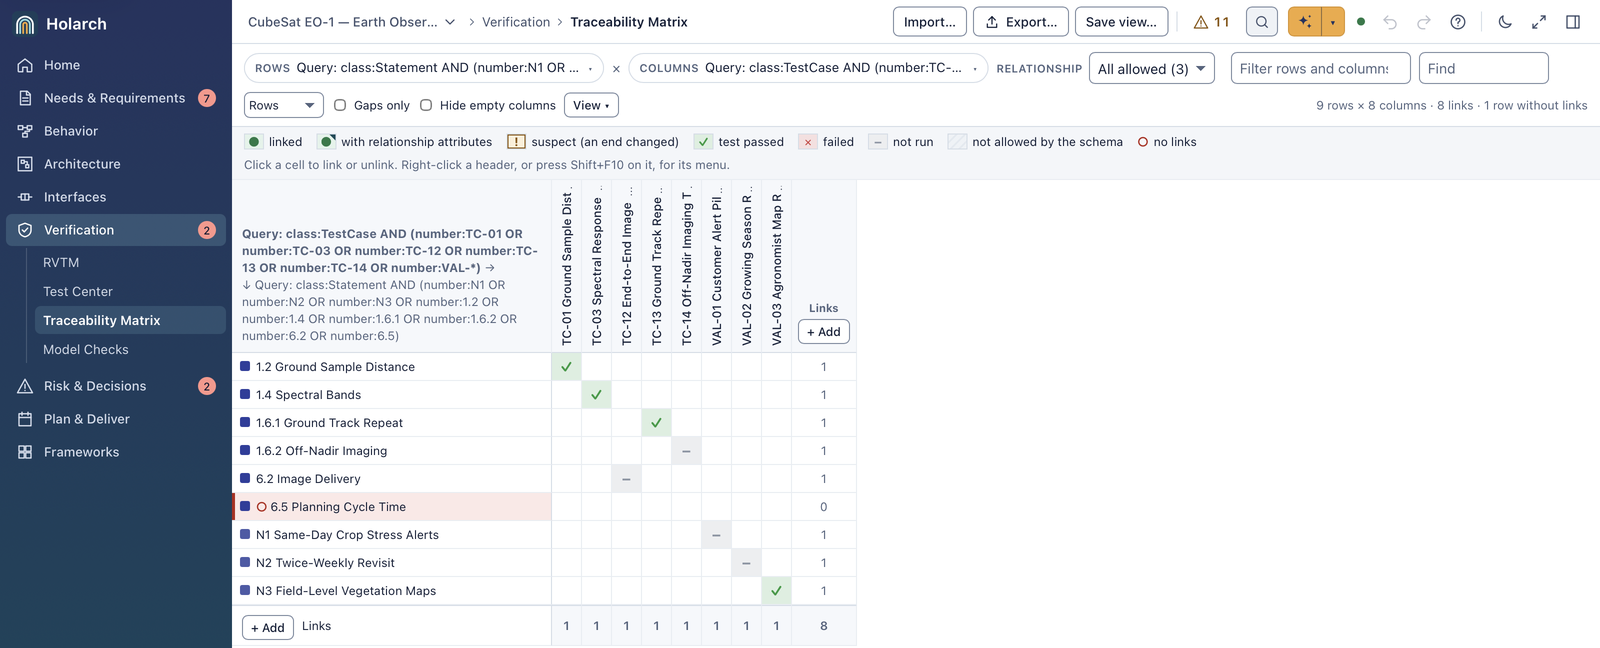
Task: Toggle not-run cell 6.2 and TC-12
Action: coord(626,479)
